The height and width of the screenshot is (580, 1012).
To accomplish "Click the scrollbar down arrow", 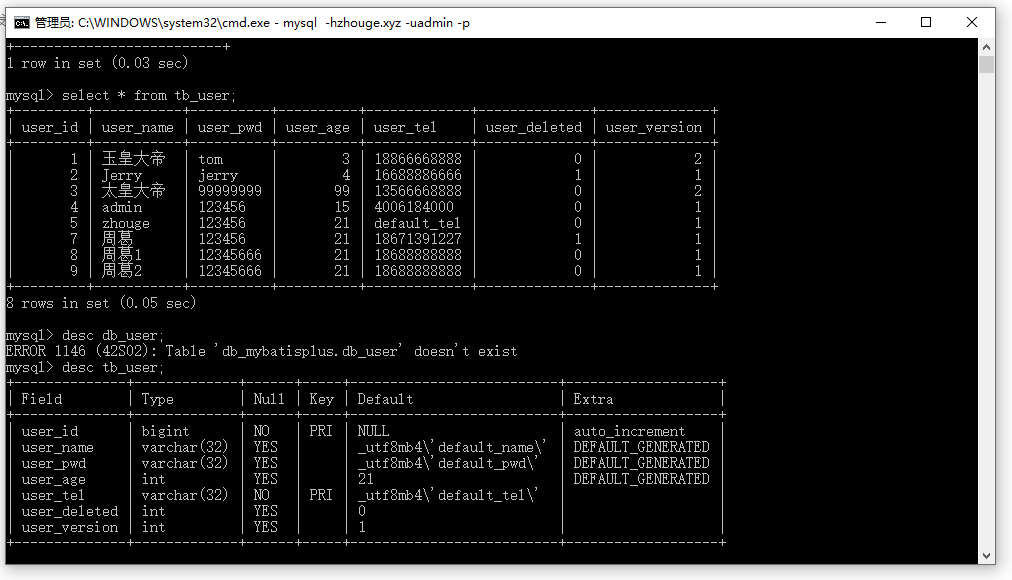I will click(986, 555).
